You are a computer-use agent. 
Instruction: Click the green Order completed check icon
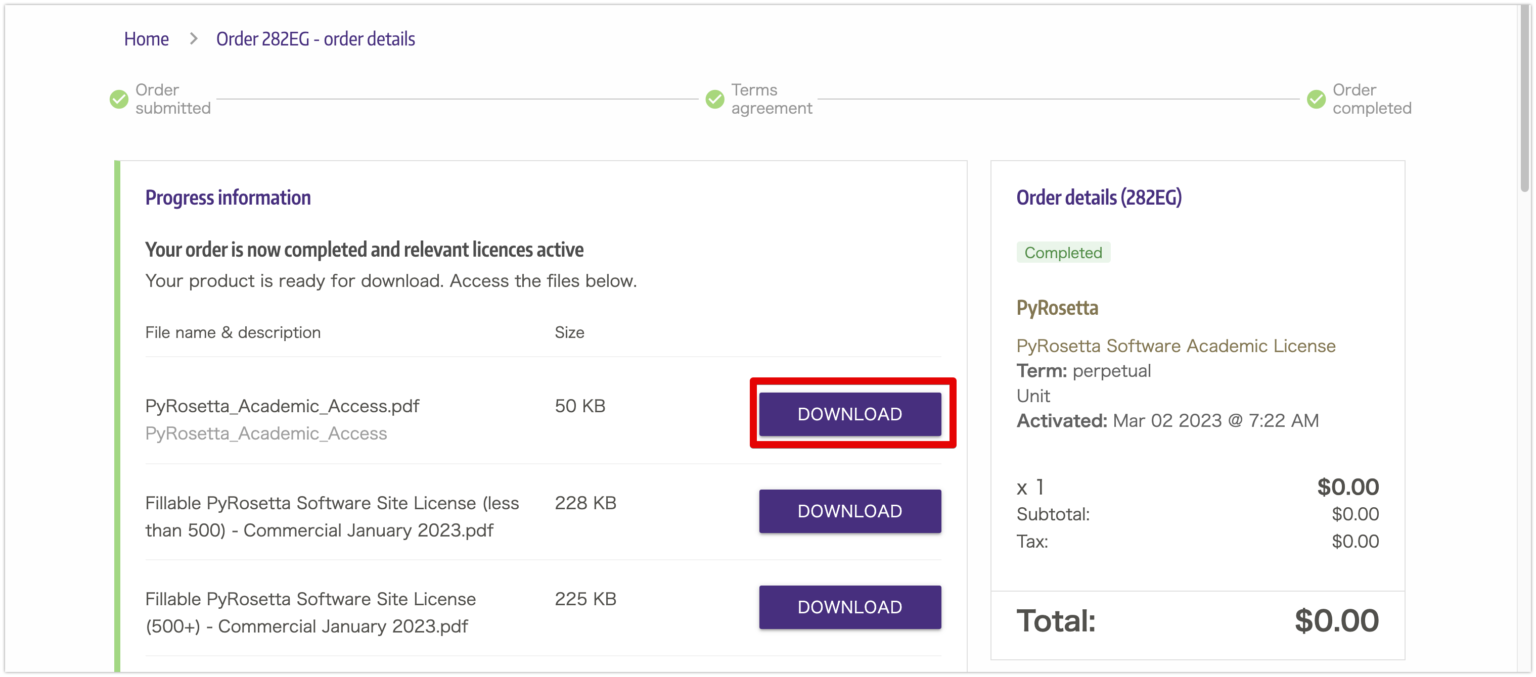pos(1317,99)
